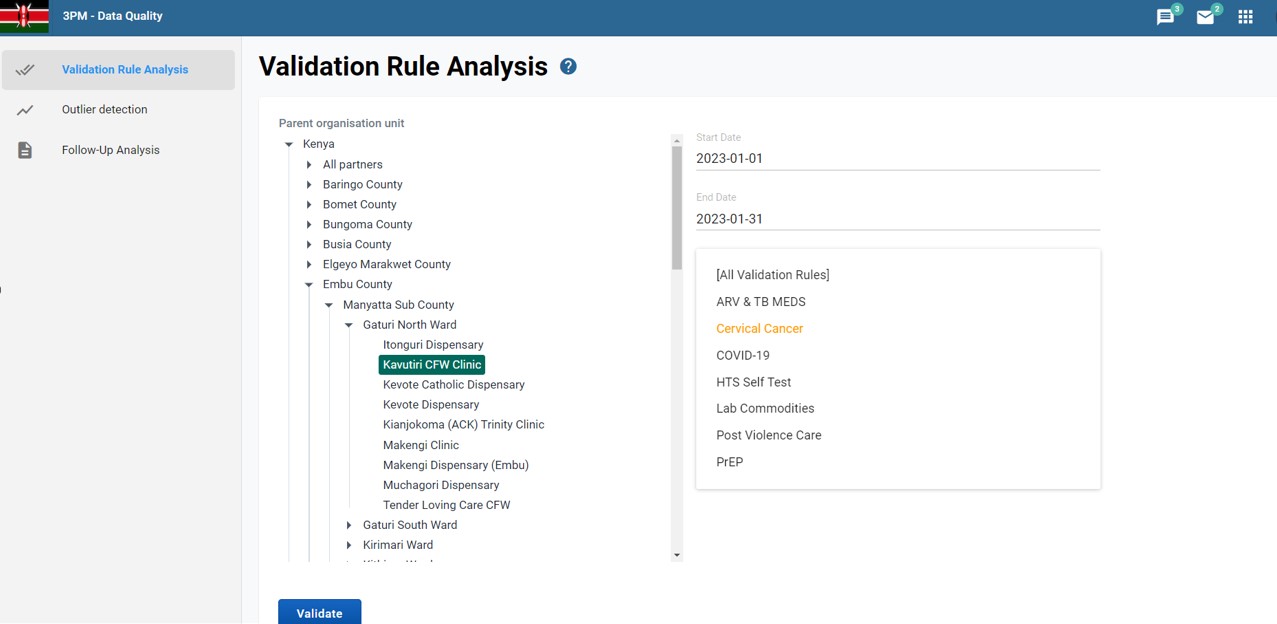Open Validation Rule Analysis in sidebar

[118, 70]
